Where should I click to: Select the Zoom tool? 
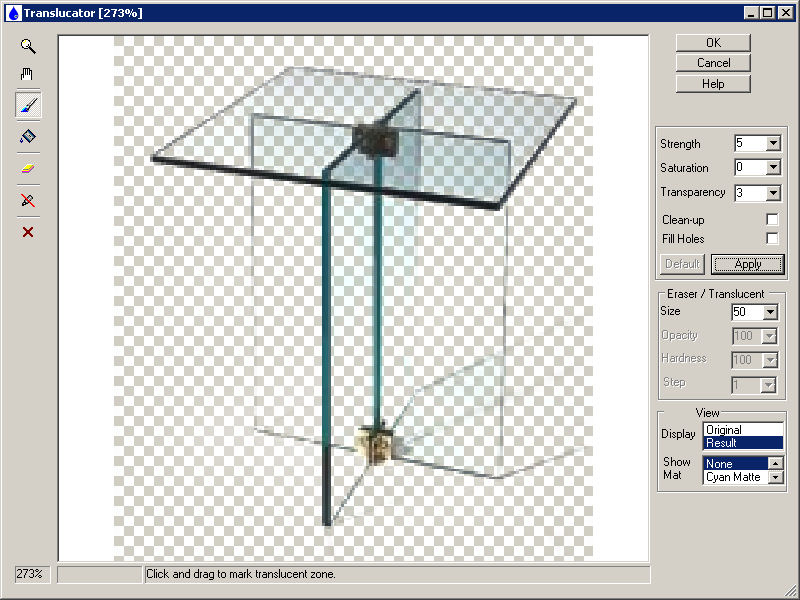pyautogui.click(x=28, y=46)
